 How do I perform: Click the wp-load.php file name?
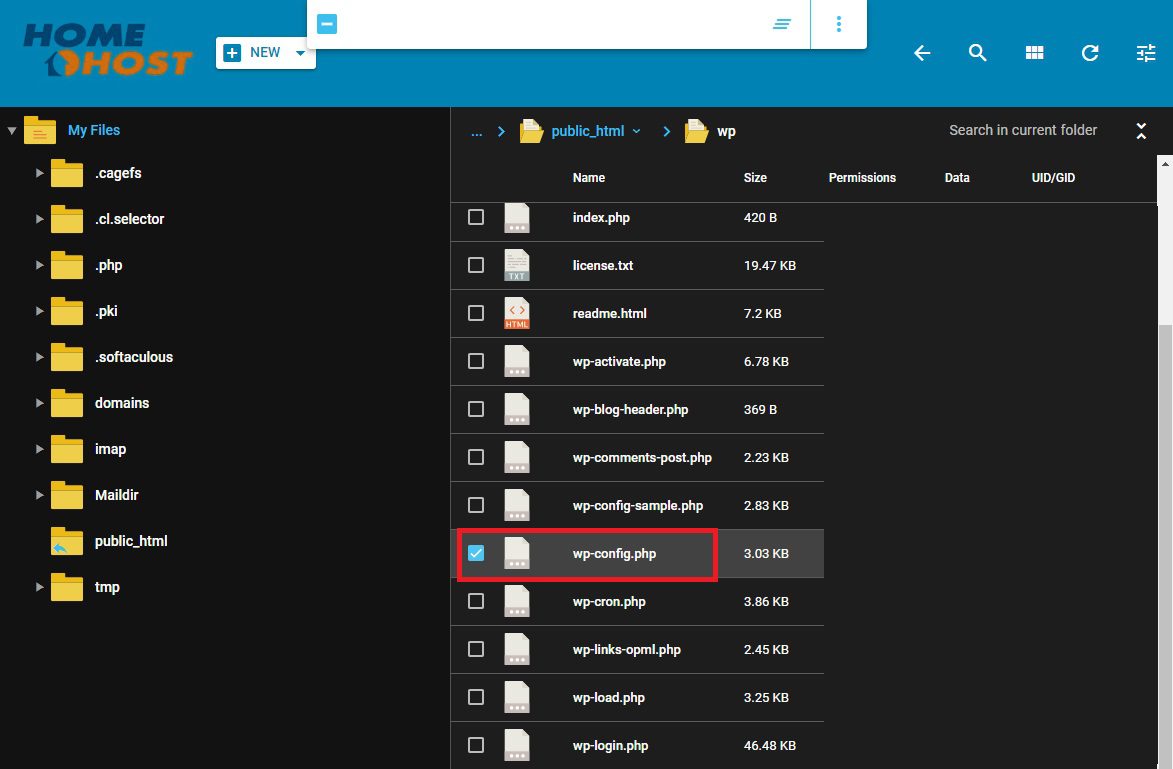click(608, 698)
